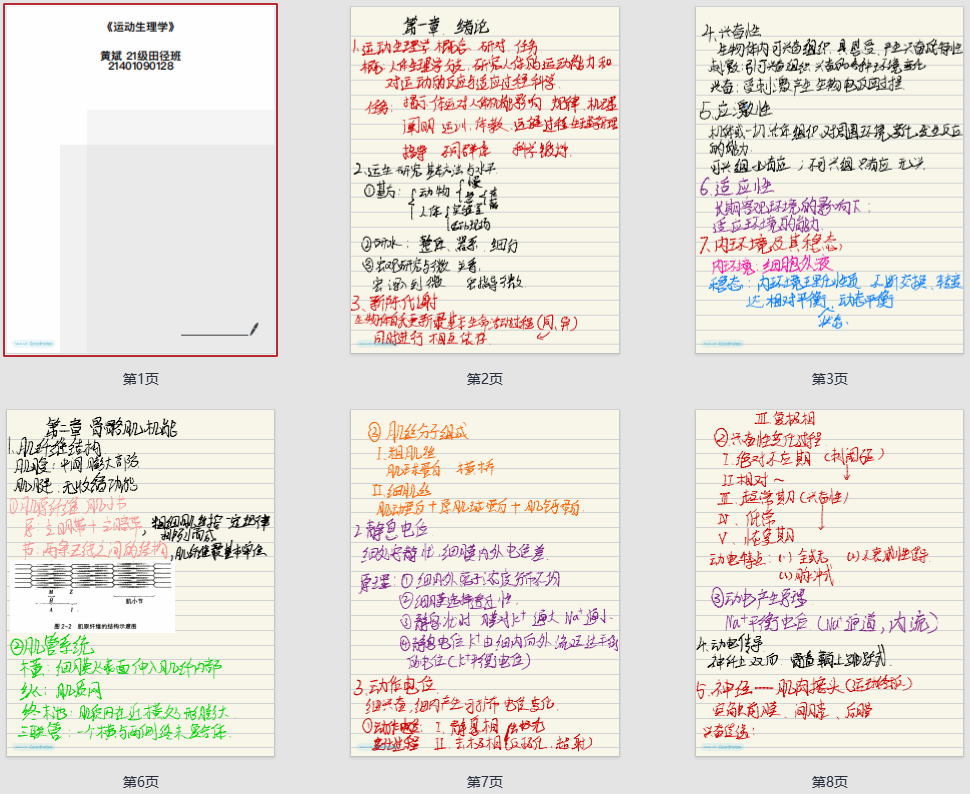Click the '第3页' page label

[x=829, y=379]
